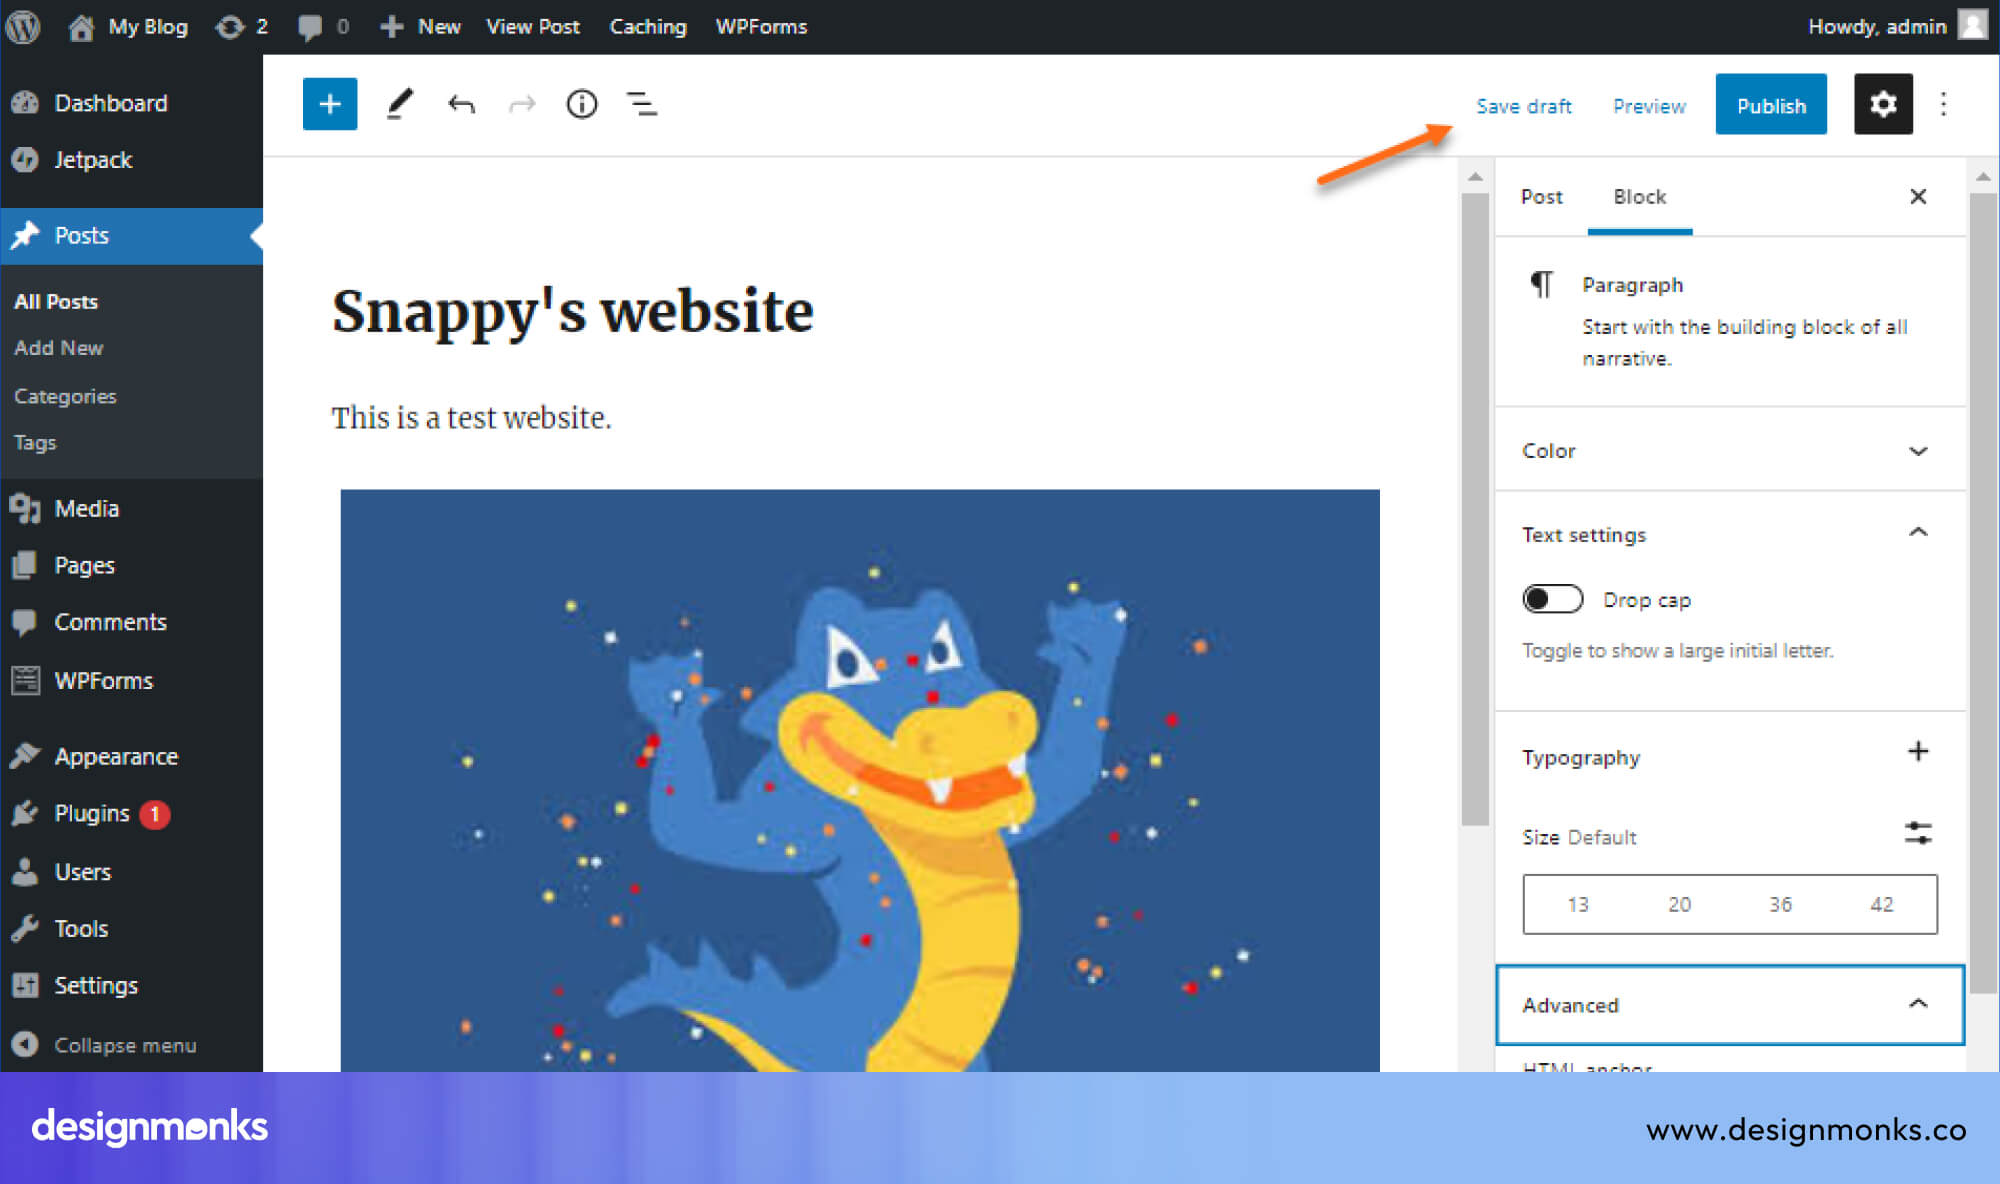Click Save draft link
Screen dimensions: 2000x1184
coord(1523,106)
